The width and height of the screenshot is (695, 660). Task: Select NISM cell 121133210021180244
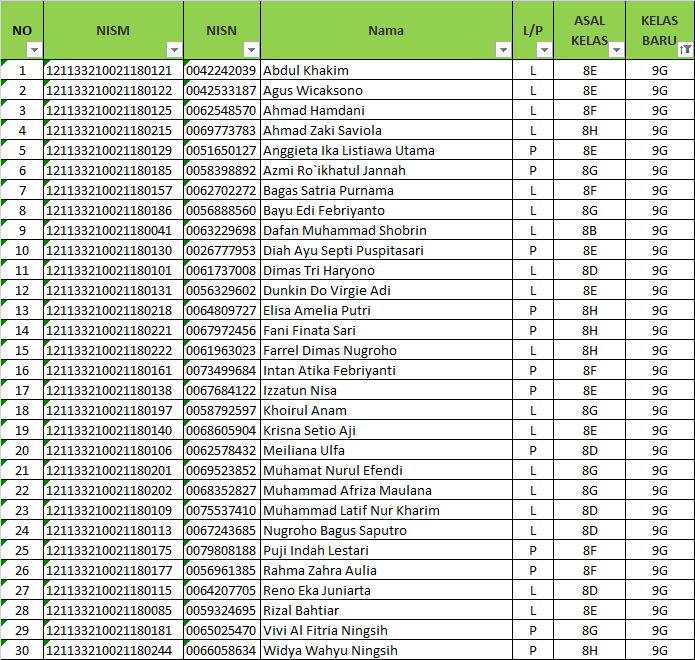[x=113, y=651]
